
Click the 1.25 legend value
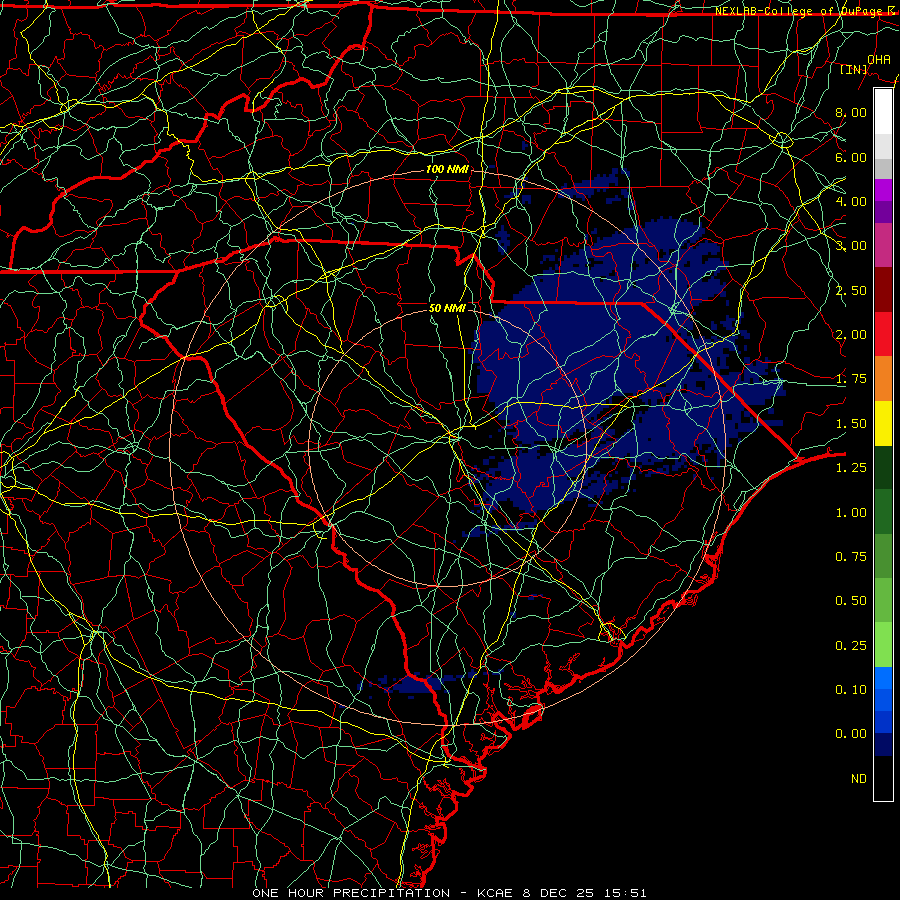[851, 468]
